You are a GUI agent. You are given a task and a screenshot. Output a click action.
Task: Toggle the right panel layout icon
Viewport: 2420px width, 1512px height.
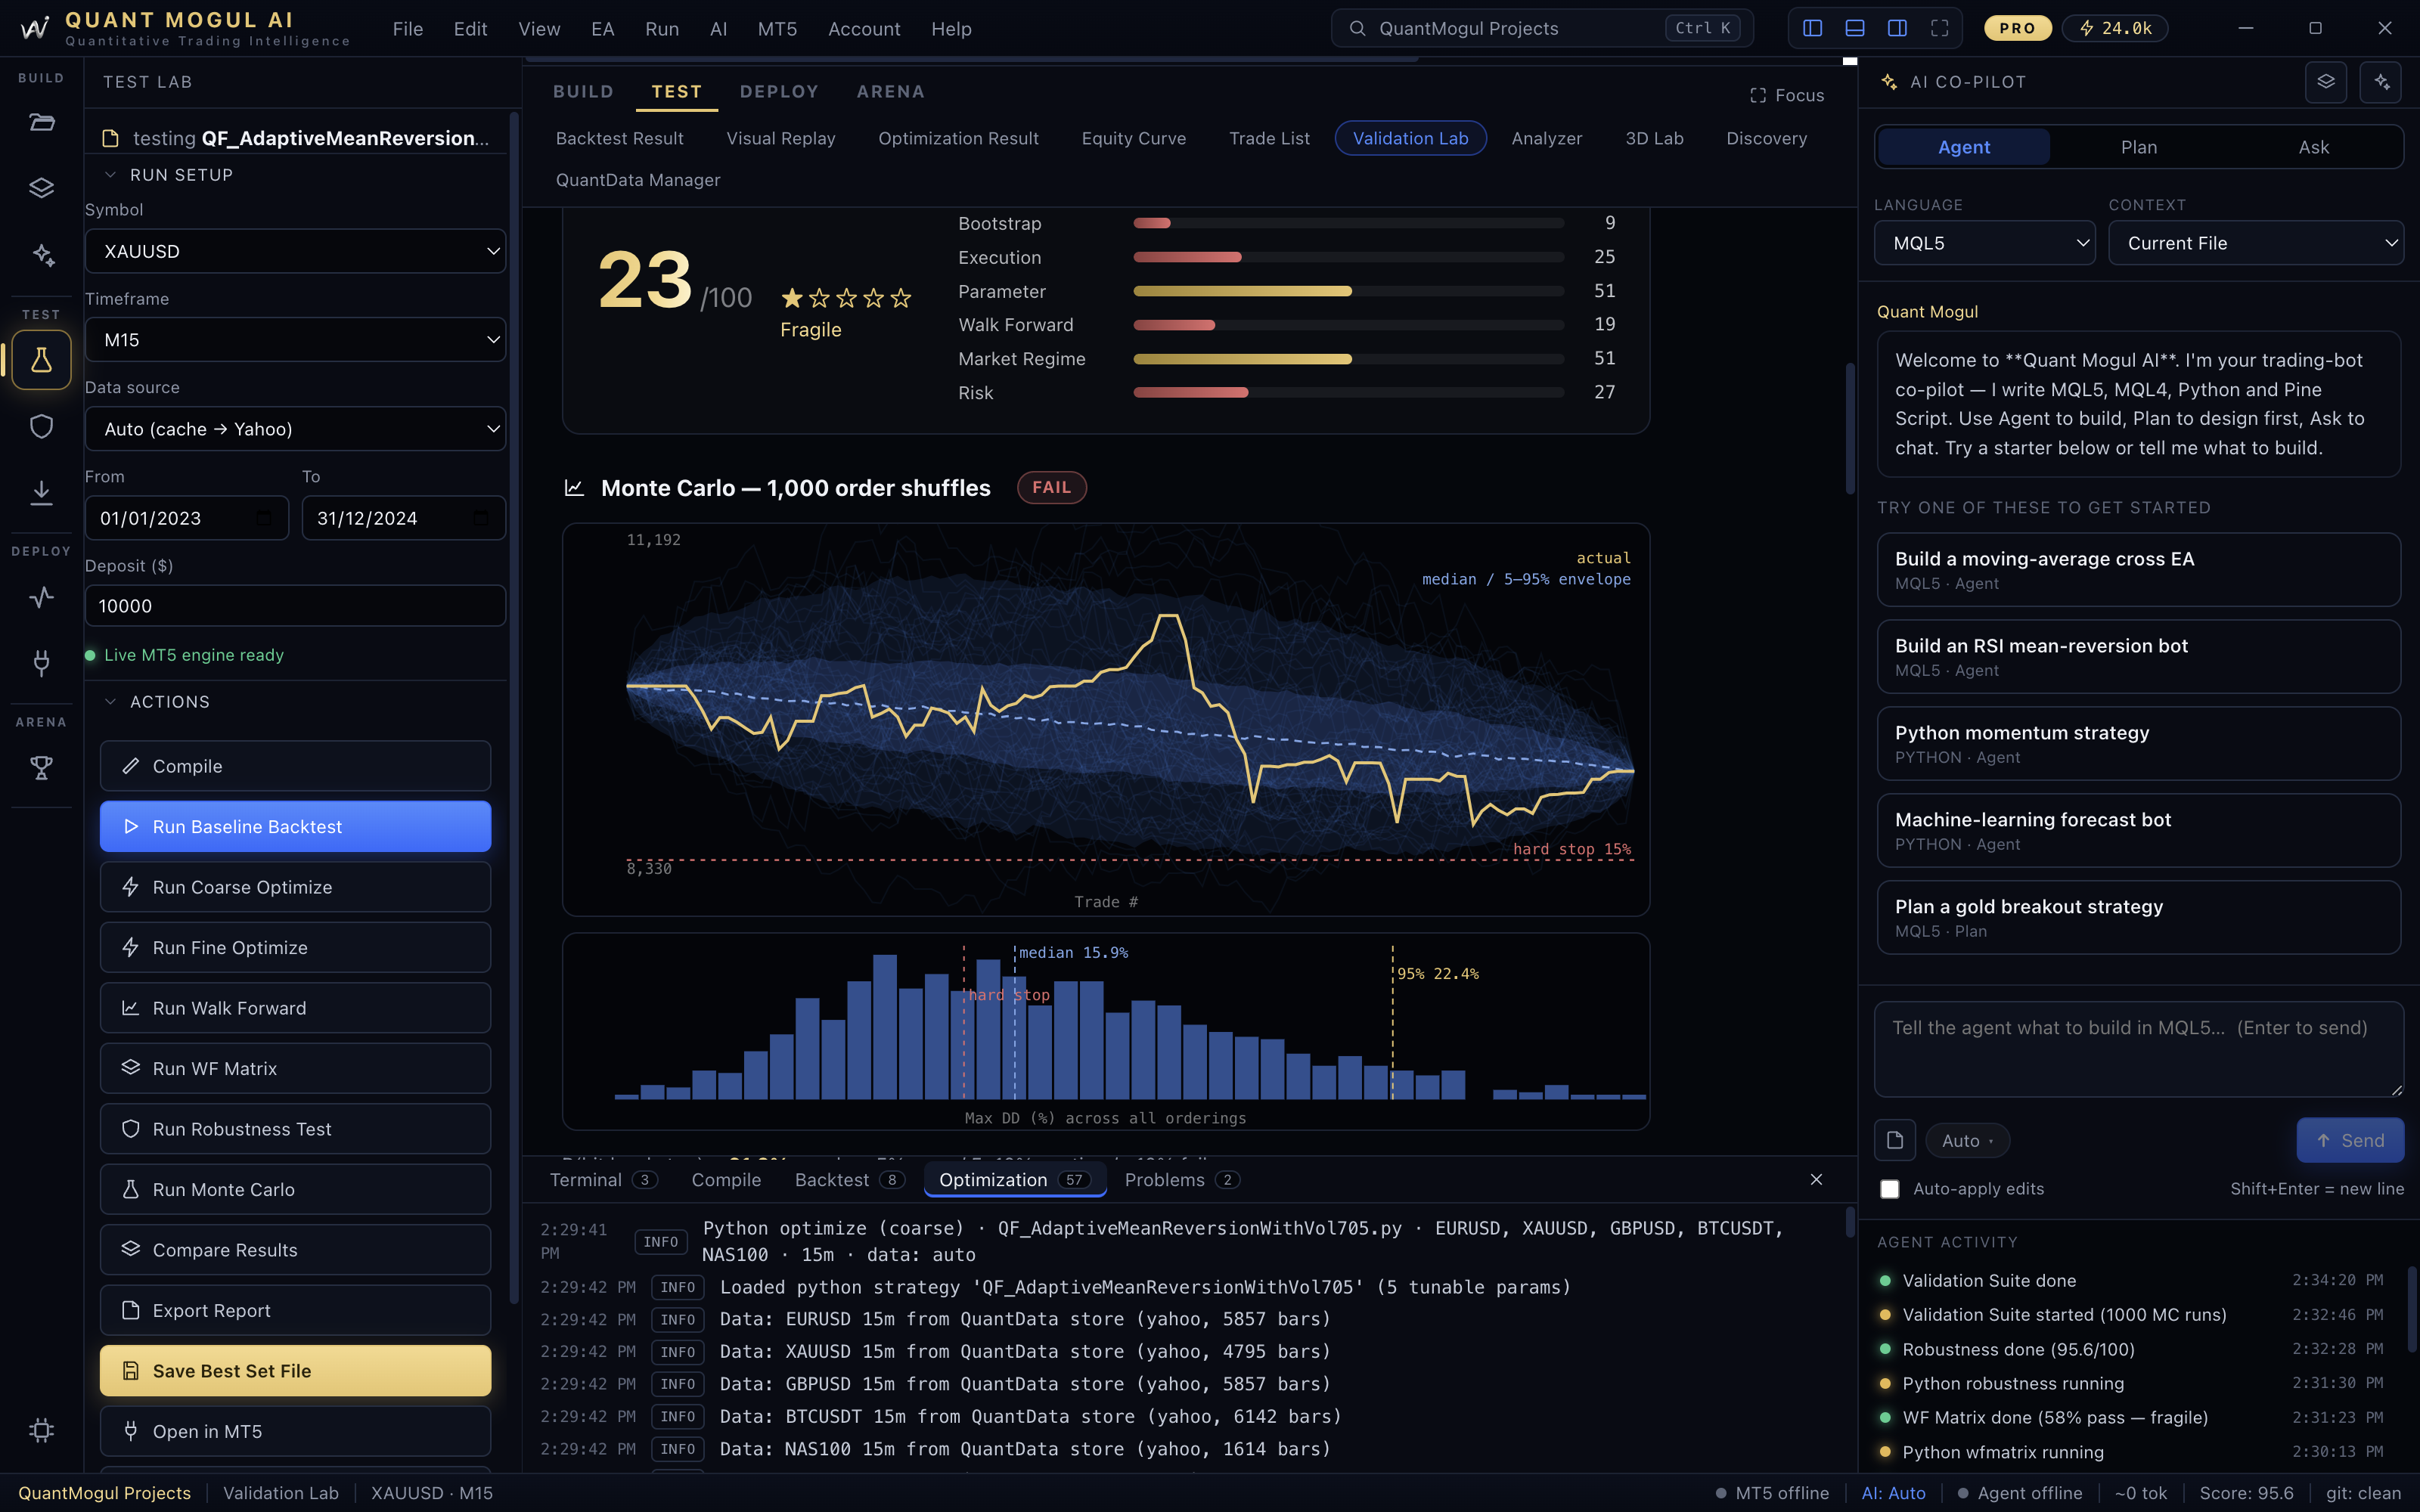tap(1897, 28)
